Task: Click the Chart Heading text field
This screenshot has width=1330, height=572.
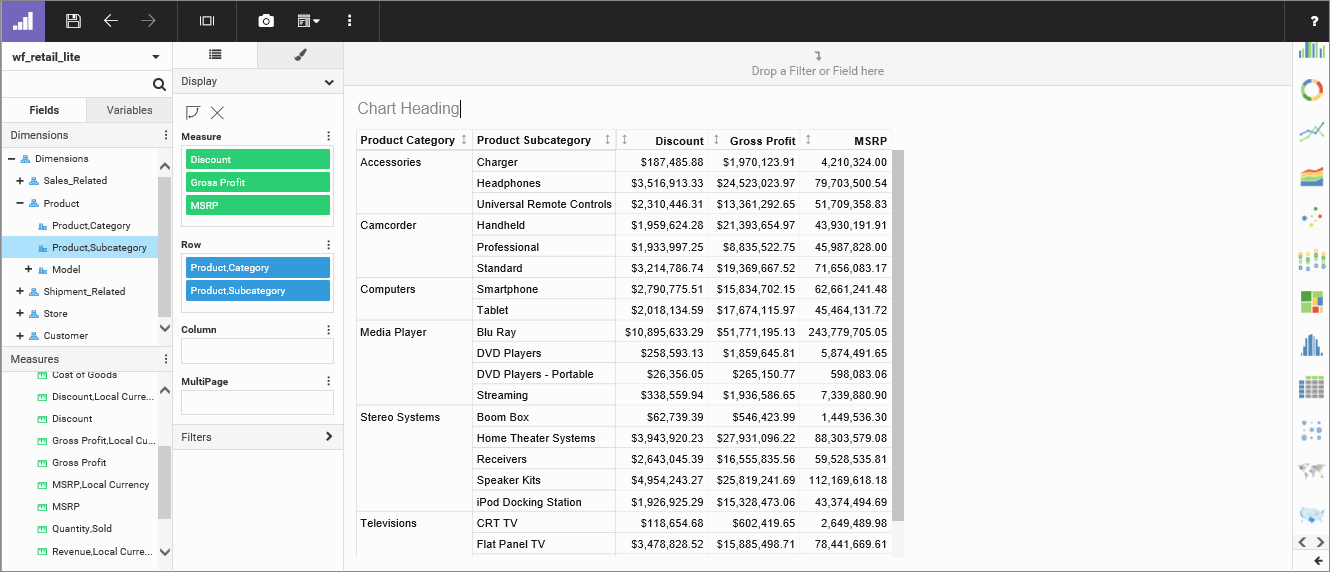Action: tap(409, 108)
